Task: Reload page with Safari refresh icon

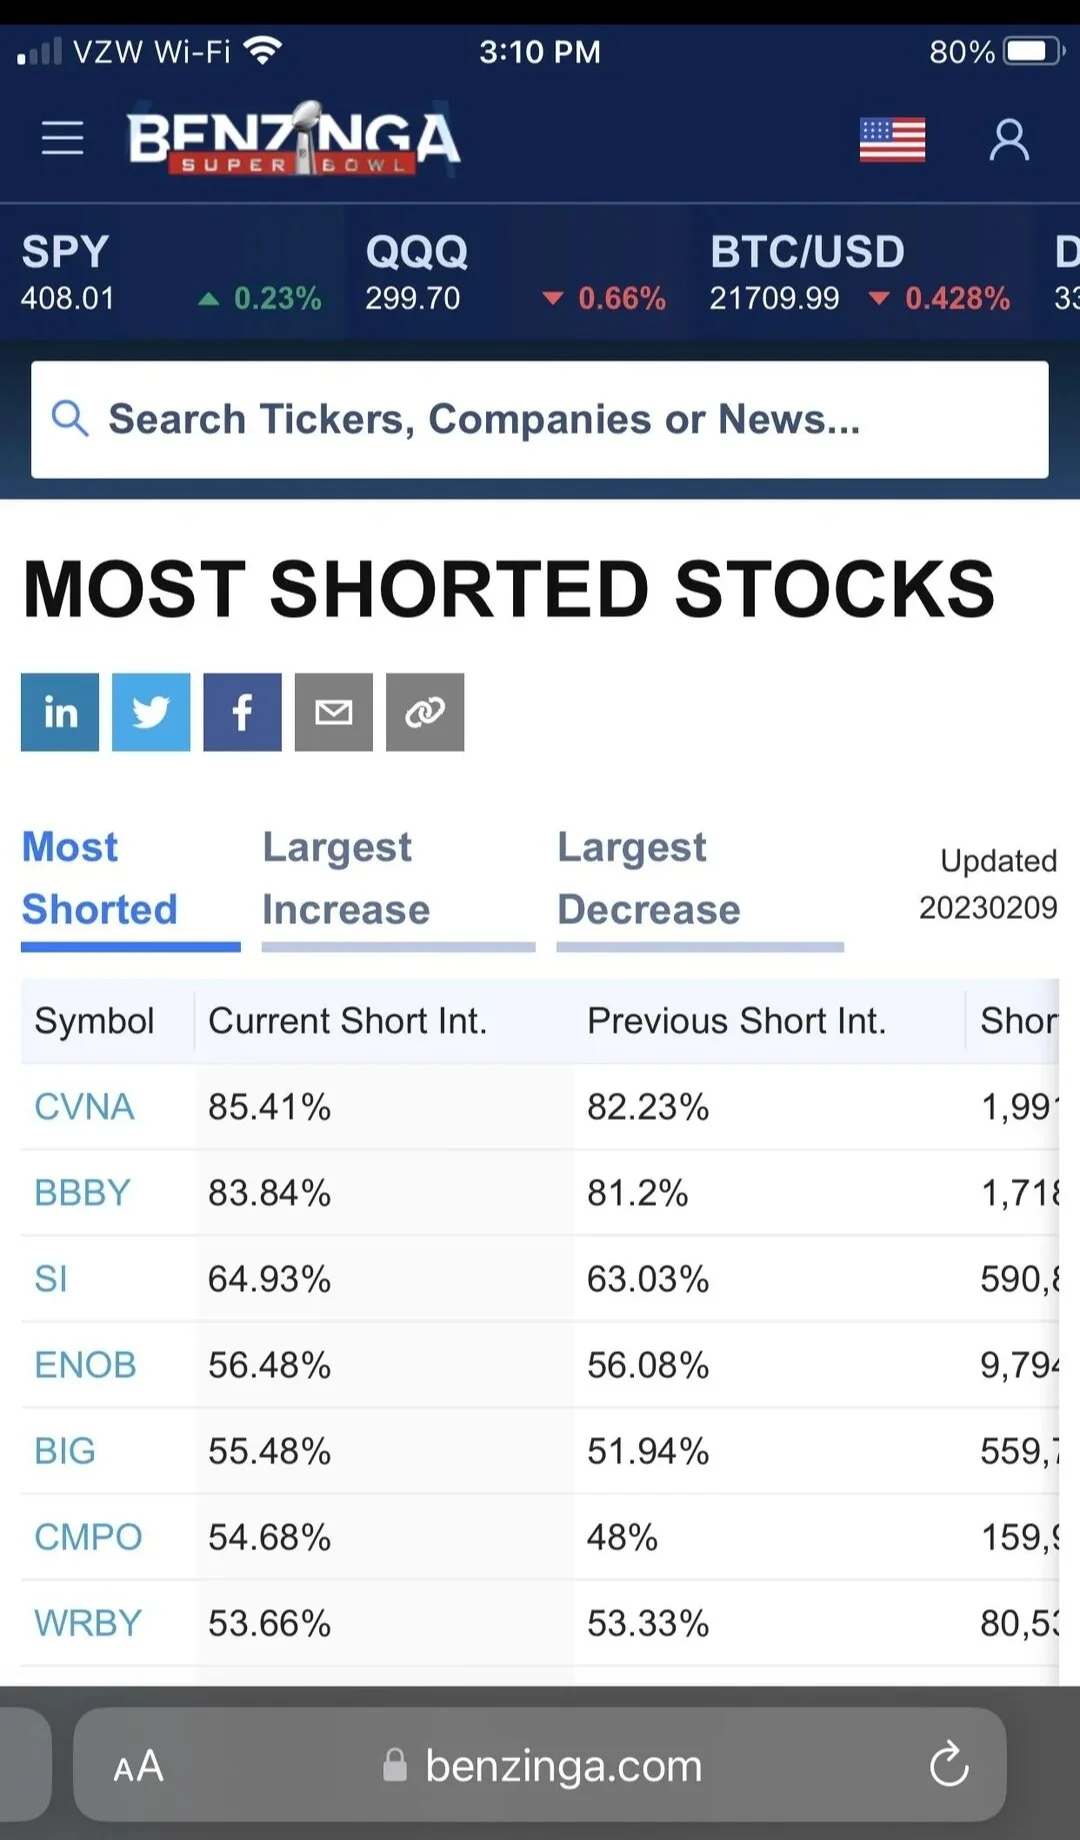Action: [948, 1765]
